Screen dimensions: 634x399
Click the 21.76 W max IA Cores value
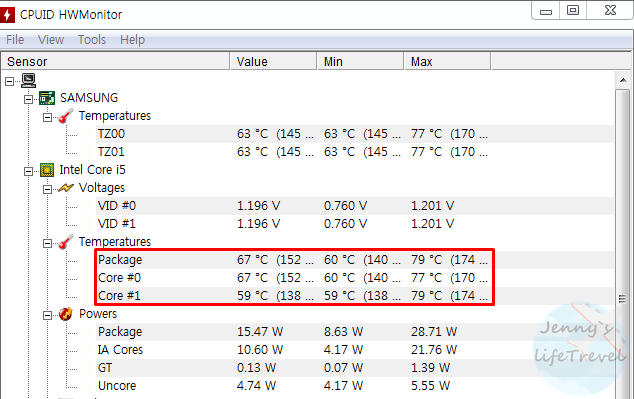434,350
